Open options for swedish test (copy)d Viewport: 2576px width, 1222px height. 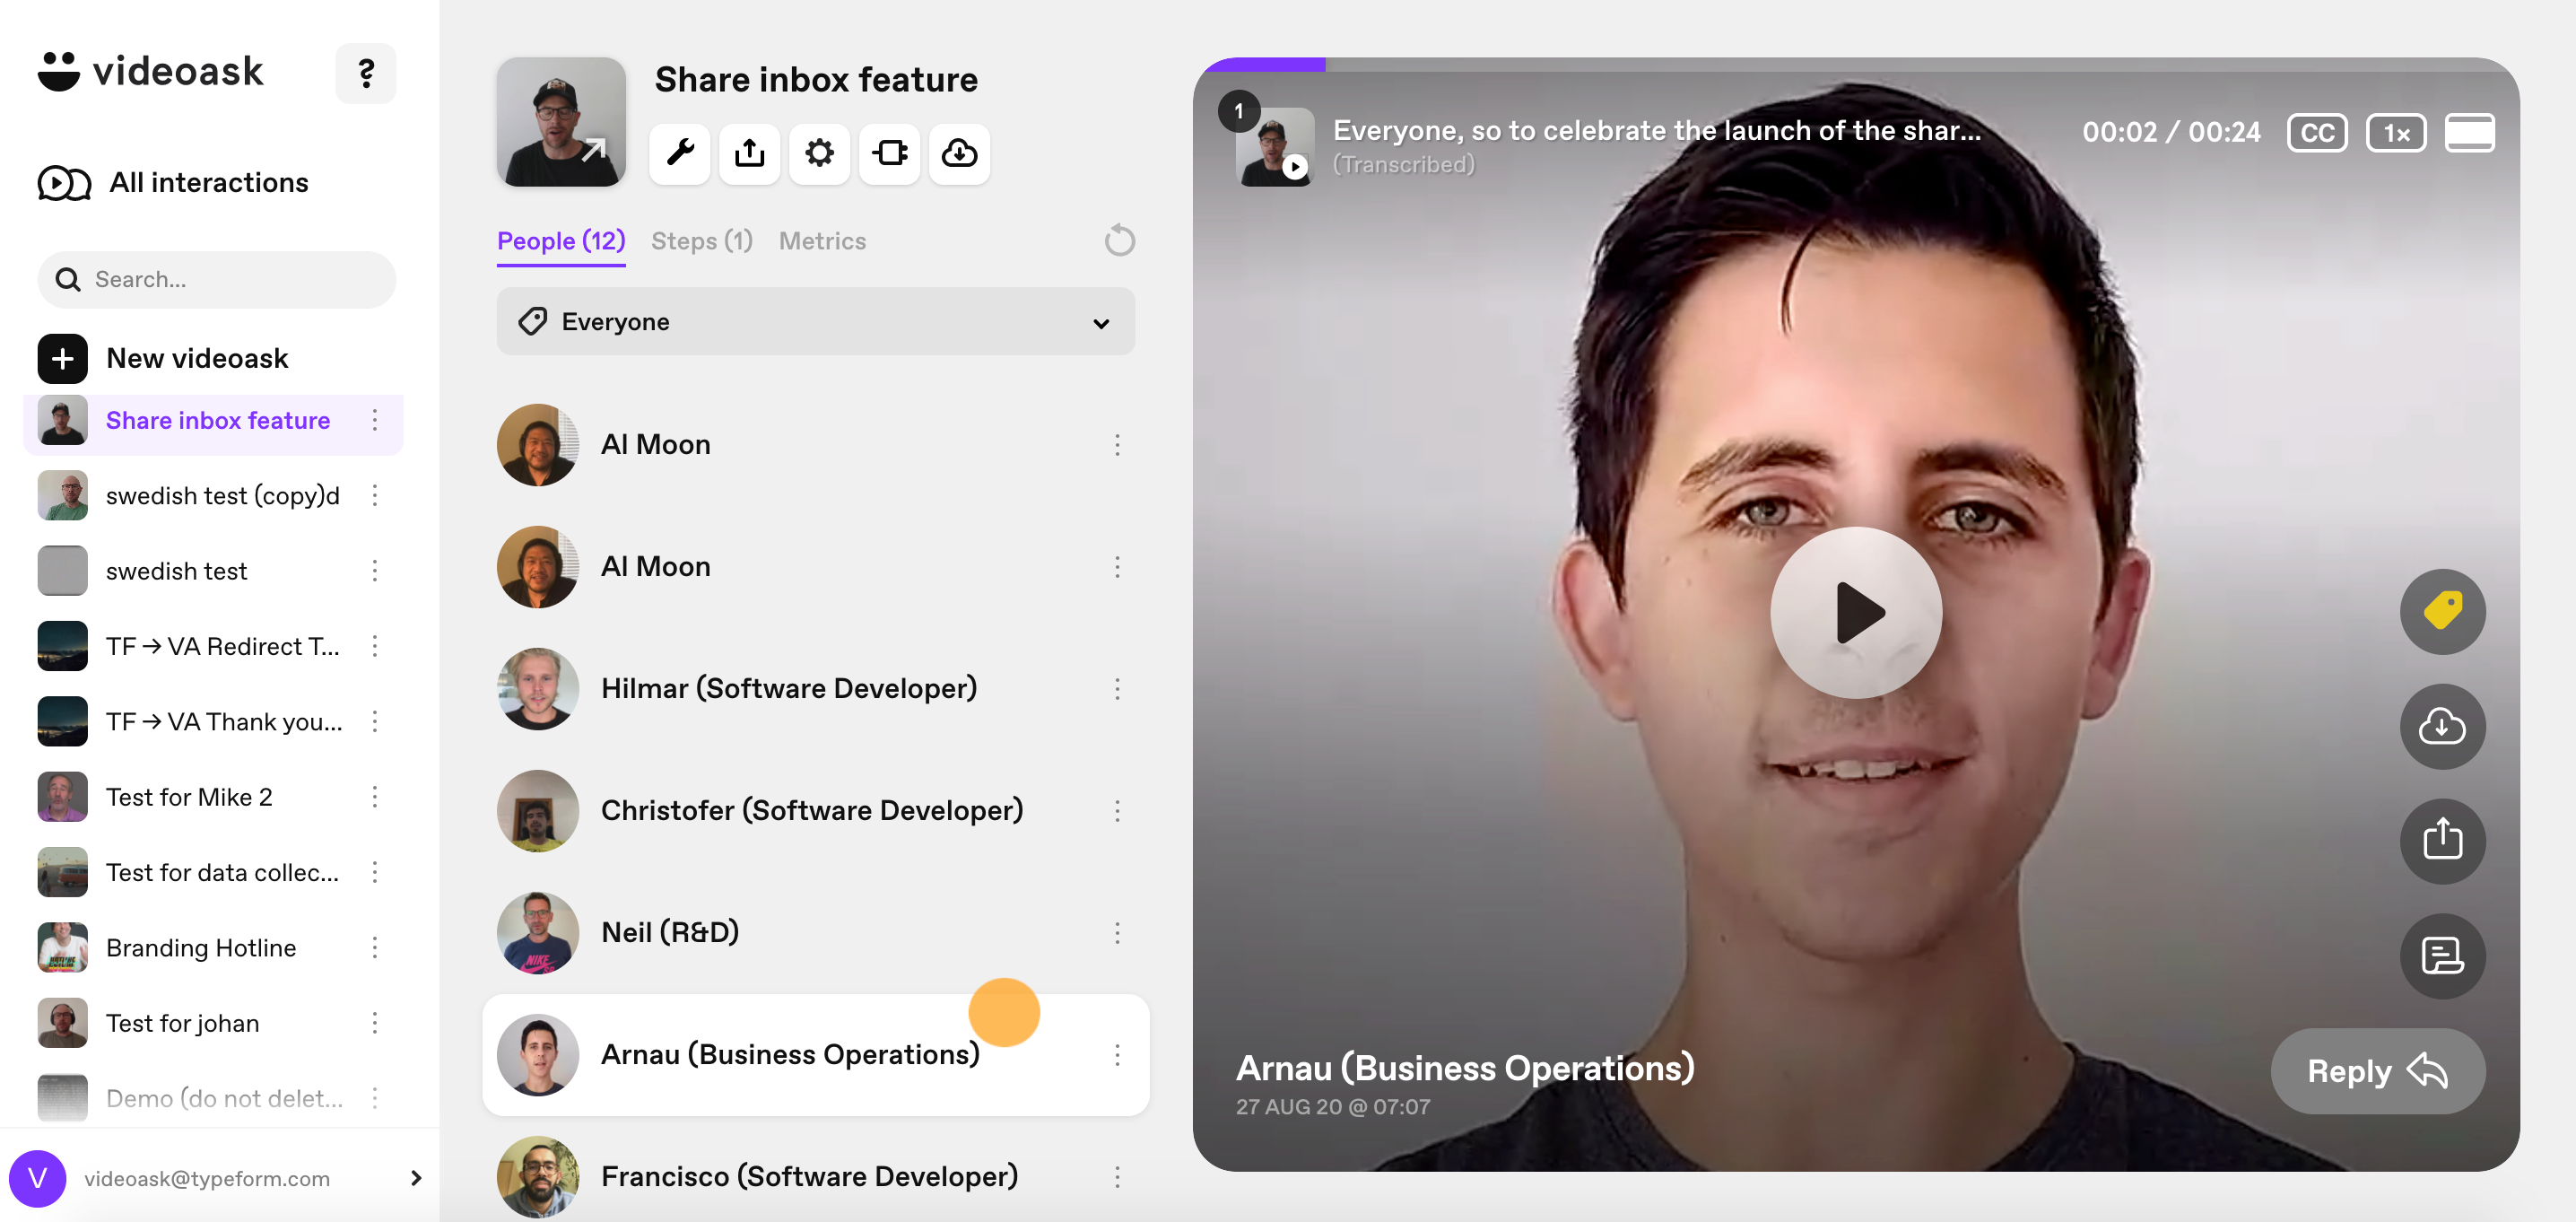(375, 495)
